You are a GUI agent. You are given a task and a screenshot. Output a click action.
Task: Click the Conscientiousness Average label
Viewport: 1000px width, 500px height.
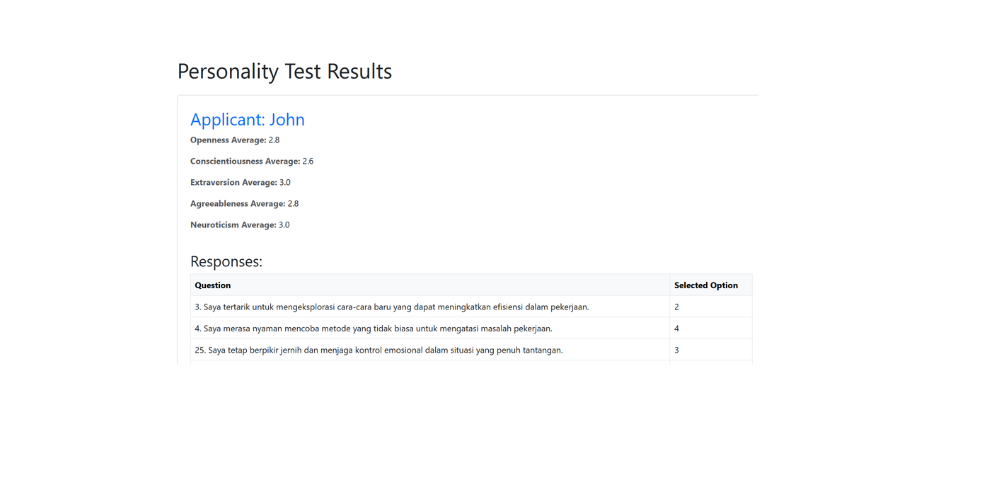244,161
